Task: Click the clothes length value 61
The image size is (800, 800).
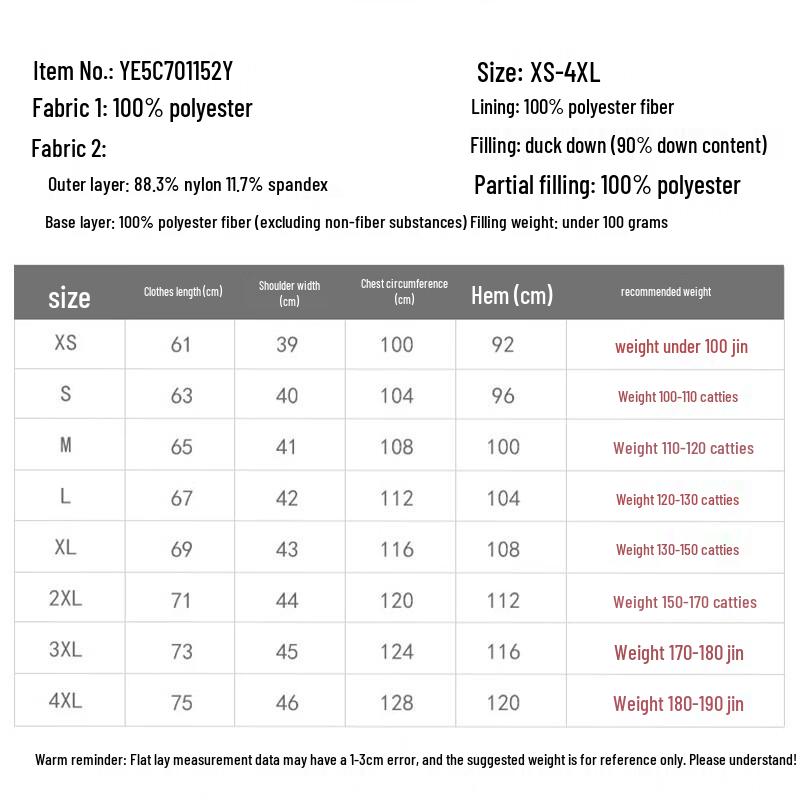Action: [181, 345]
